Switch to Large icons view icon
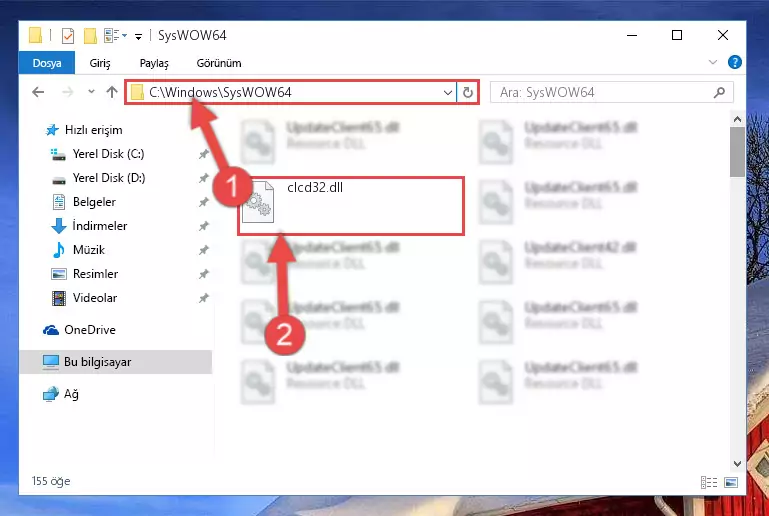Viewport: 769px width, 516px height. coord(731,483)
